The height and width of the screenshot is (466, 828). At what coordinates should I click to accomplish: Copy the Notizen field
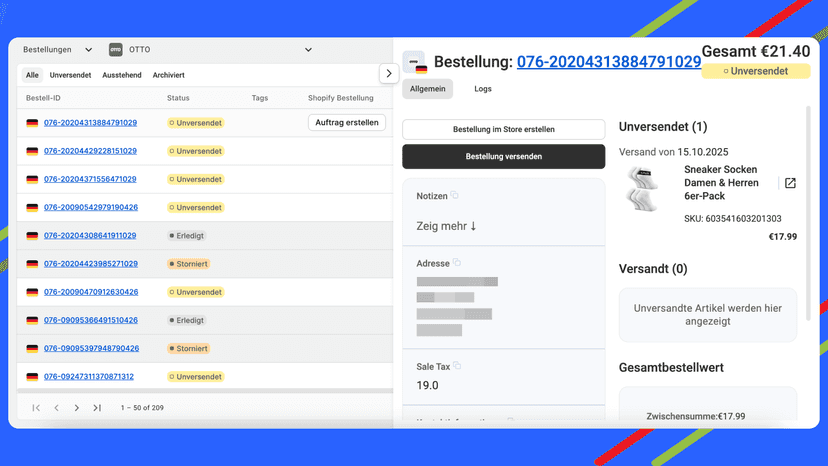[x=455, y=195]
